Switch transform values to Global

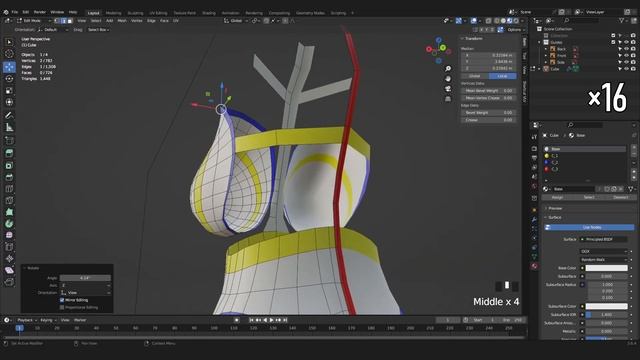(475, 76)
